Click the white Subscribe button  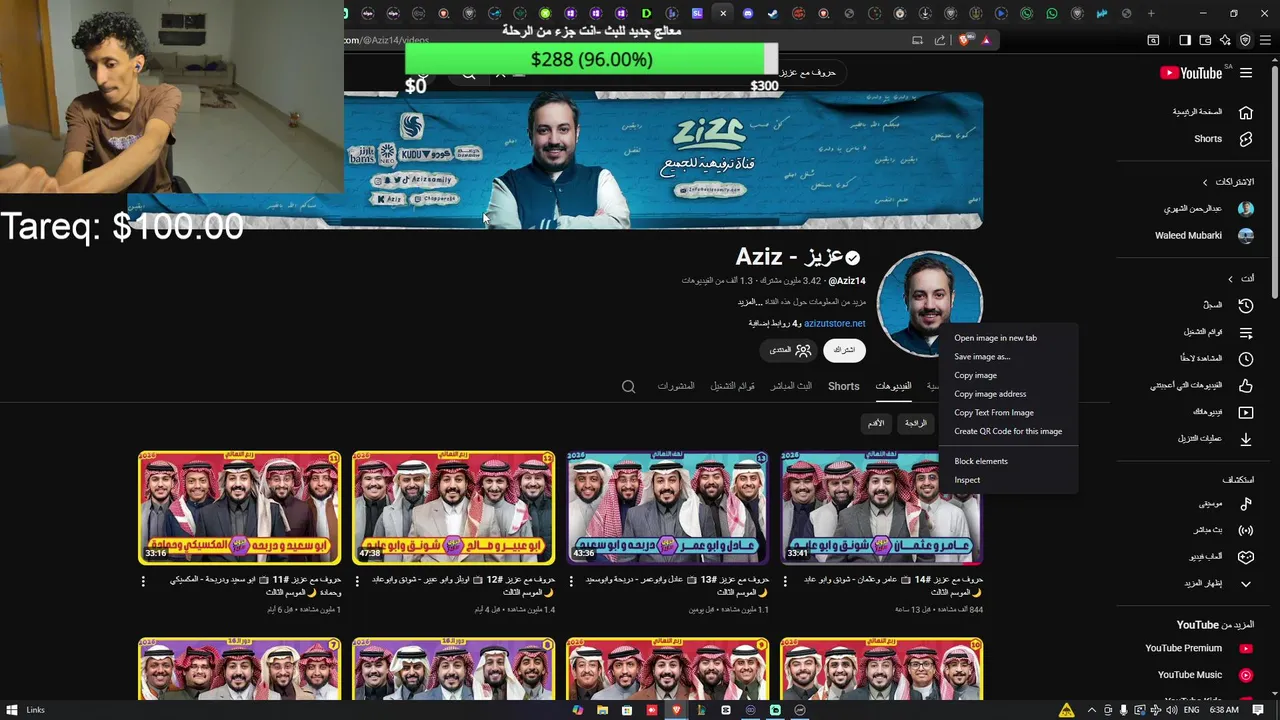[845, 350]
